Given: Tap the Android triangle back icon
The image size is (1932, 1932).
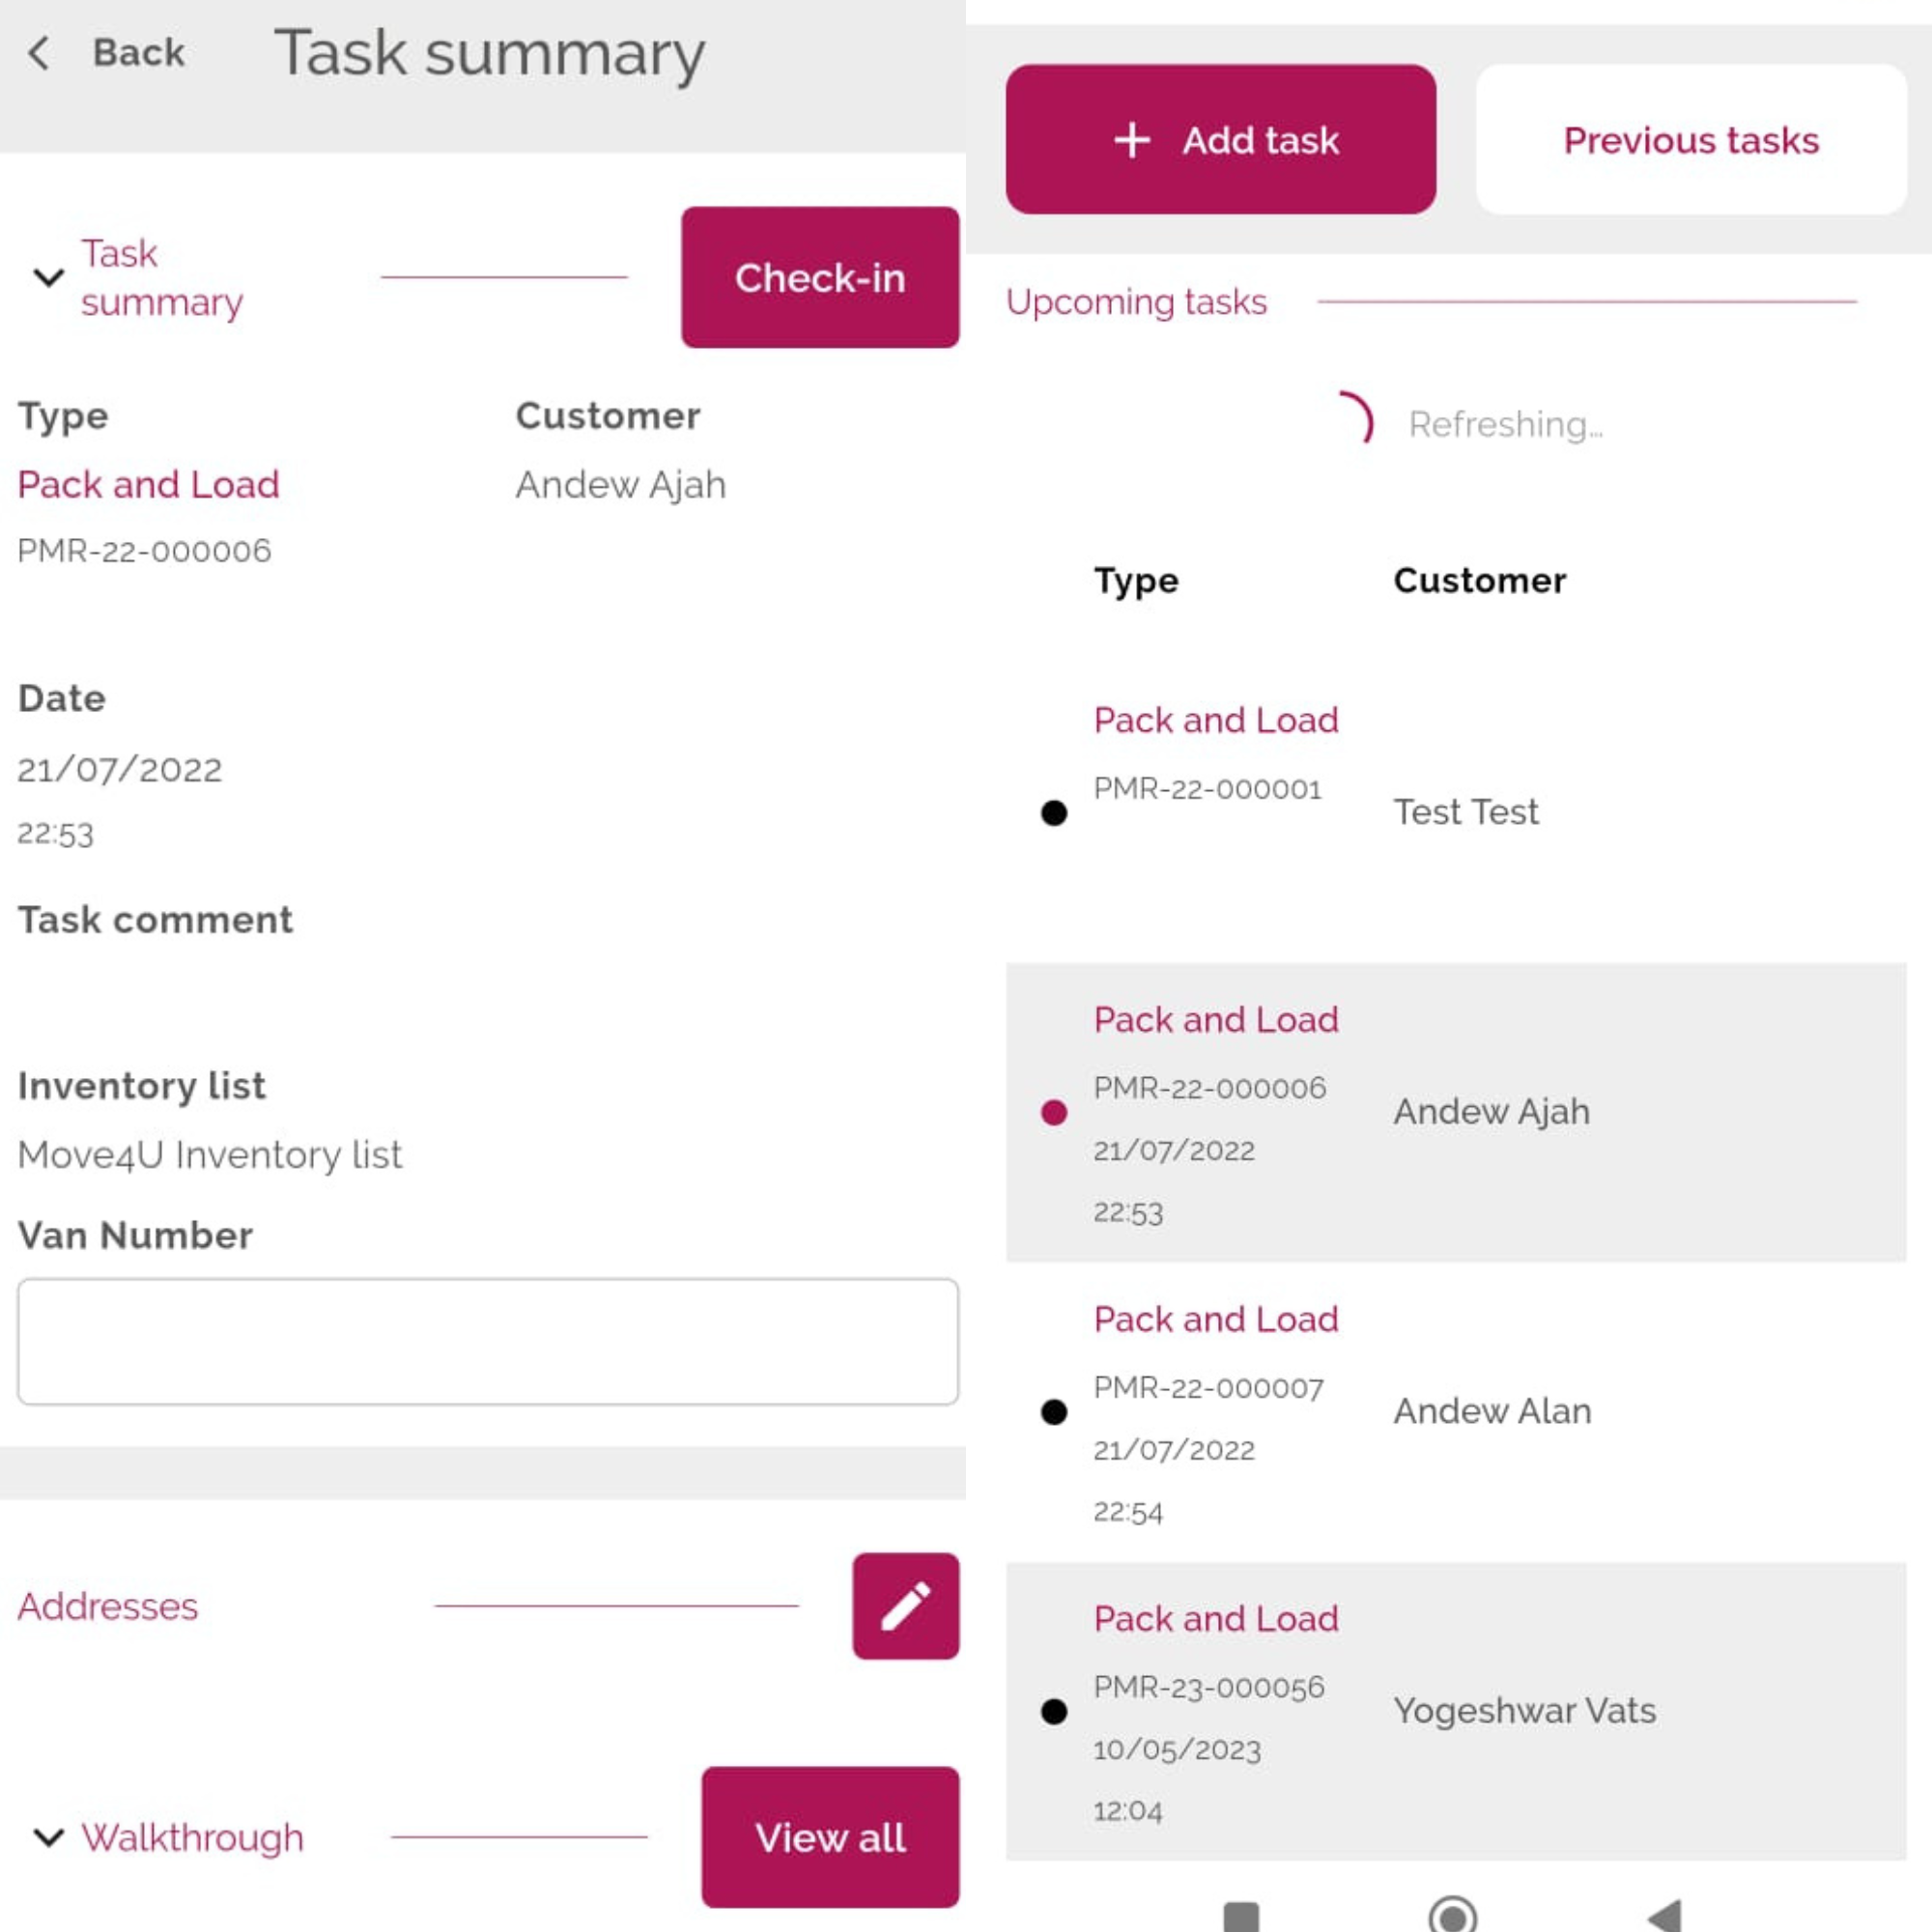Looking at the screenshot, I should (1665, 1915).
